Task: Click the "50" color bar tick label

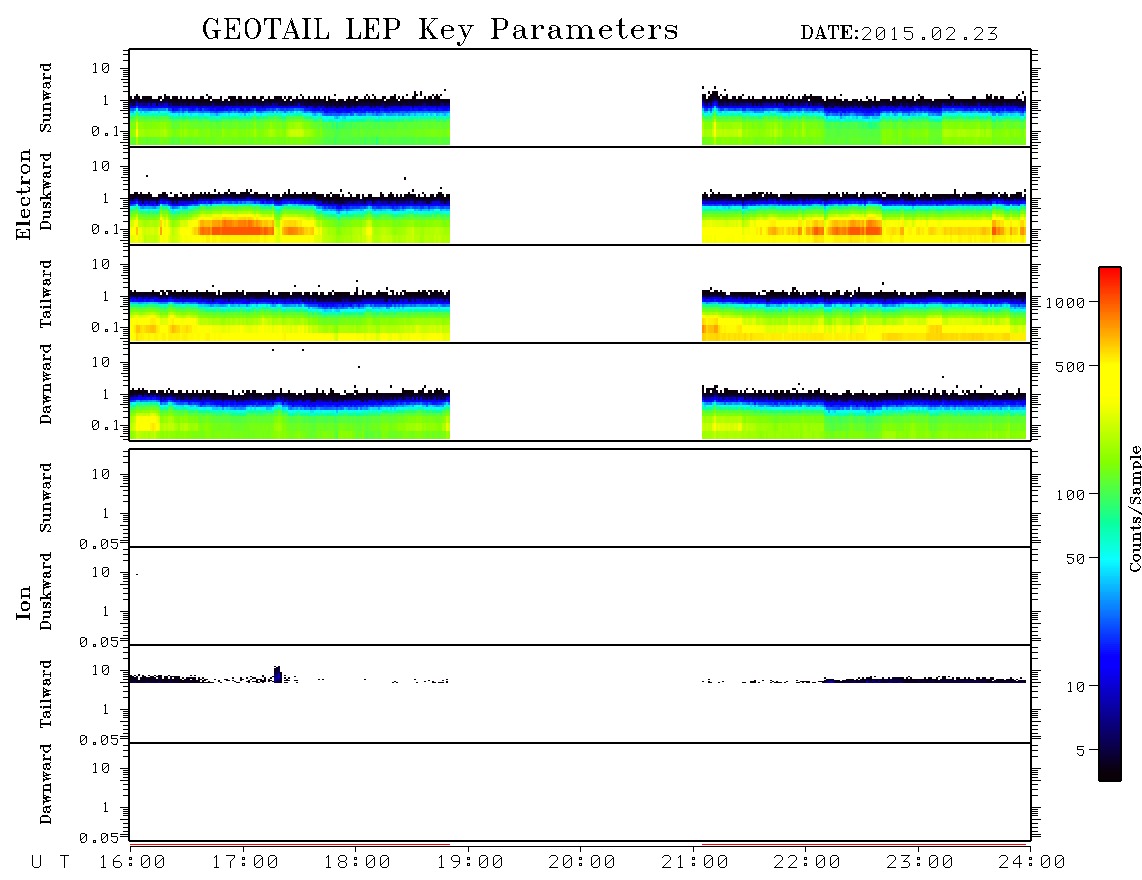Action: (1075, 559)
